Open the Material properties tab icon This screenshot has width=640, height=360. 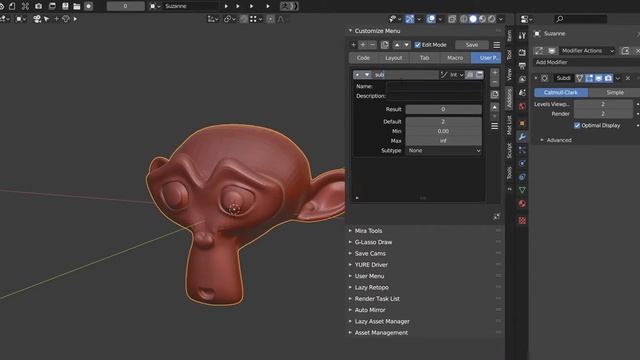click(x=522, y=204)
